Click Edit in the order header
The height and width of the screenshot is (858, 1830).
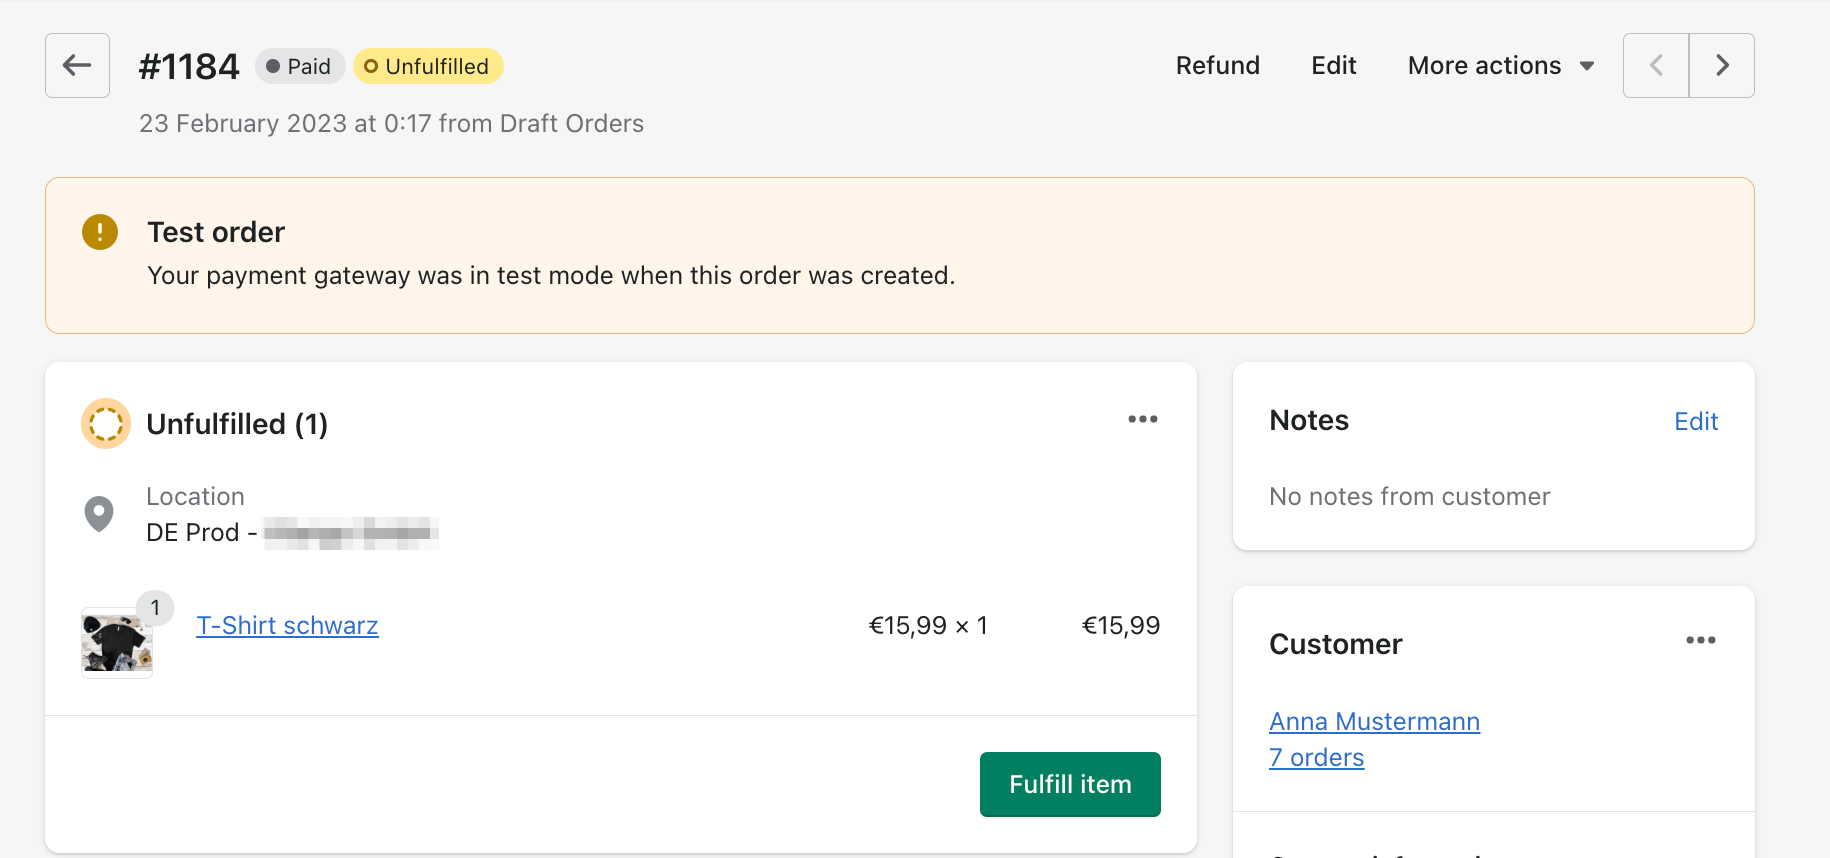[x=1333, y=66]
